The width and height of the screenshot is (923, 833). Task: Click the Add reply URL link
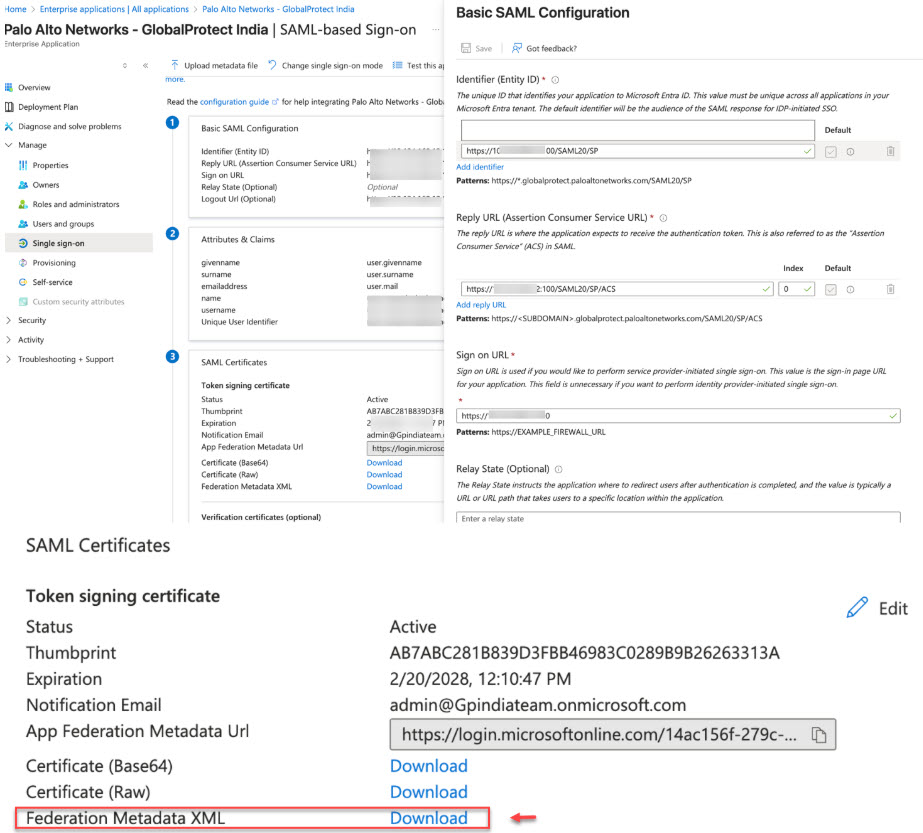pos(481,305)
